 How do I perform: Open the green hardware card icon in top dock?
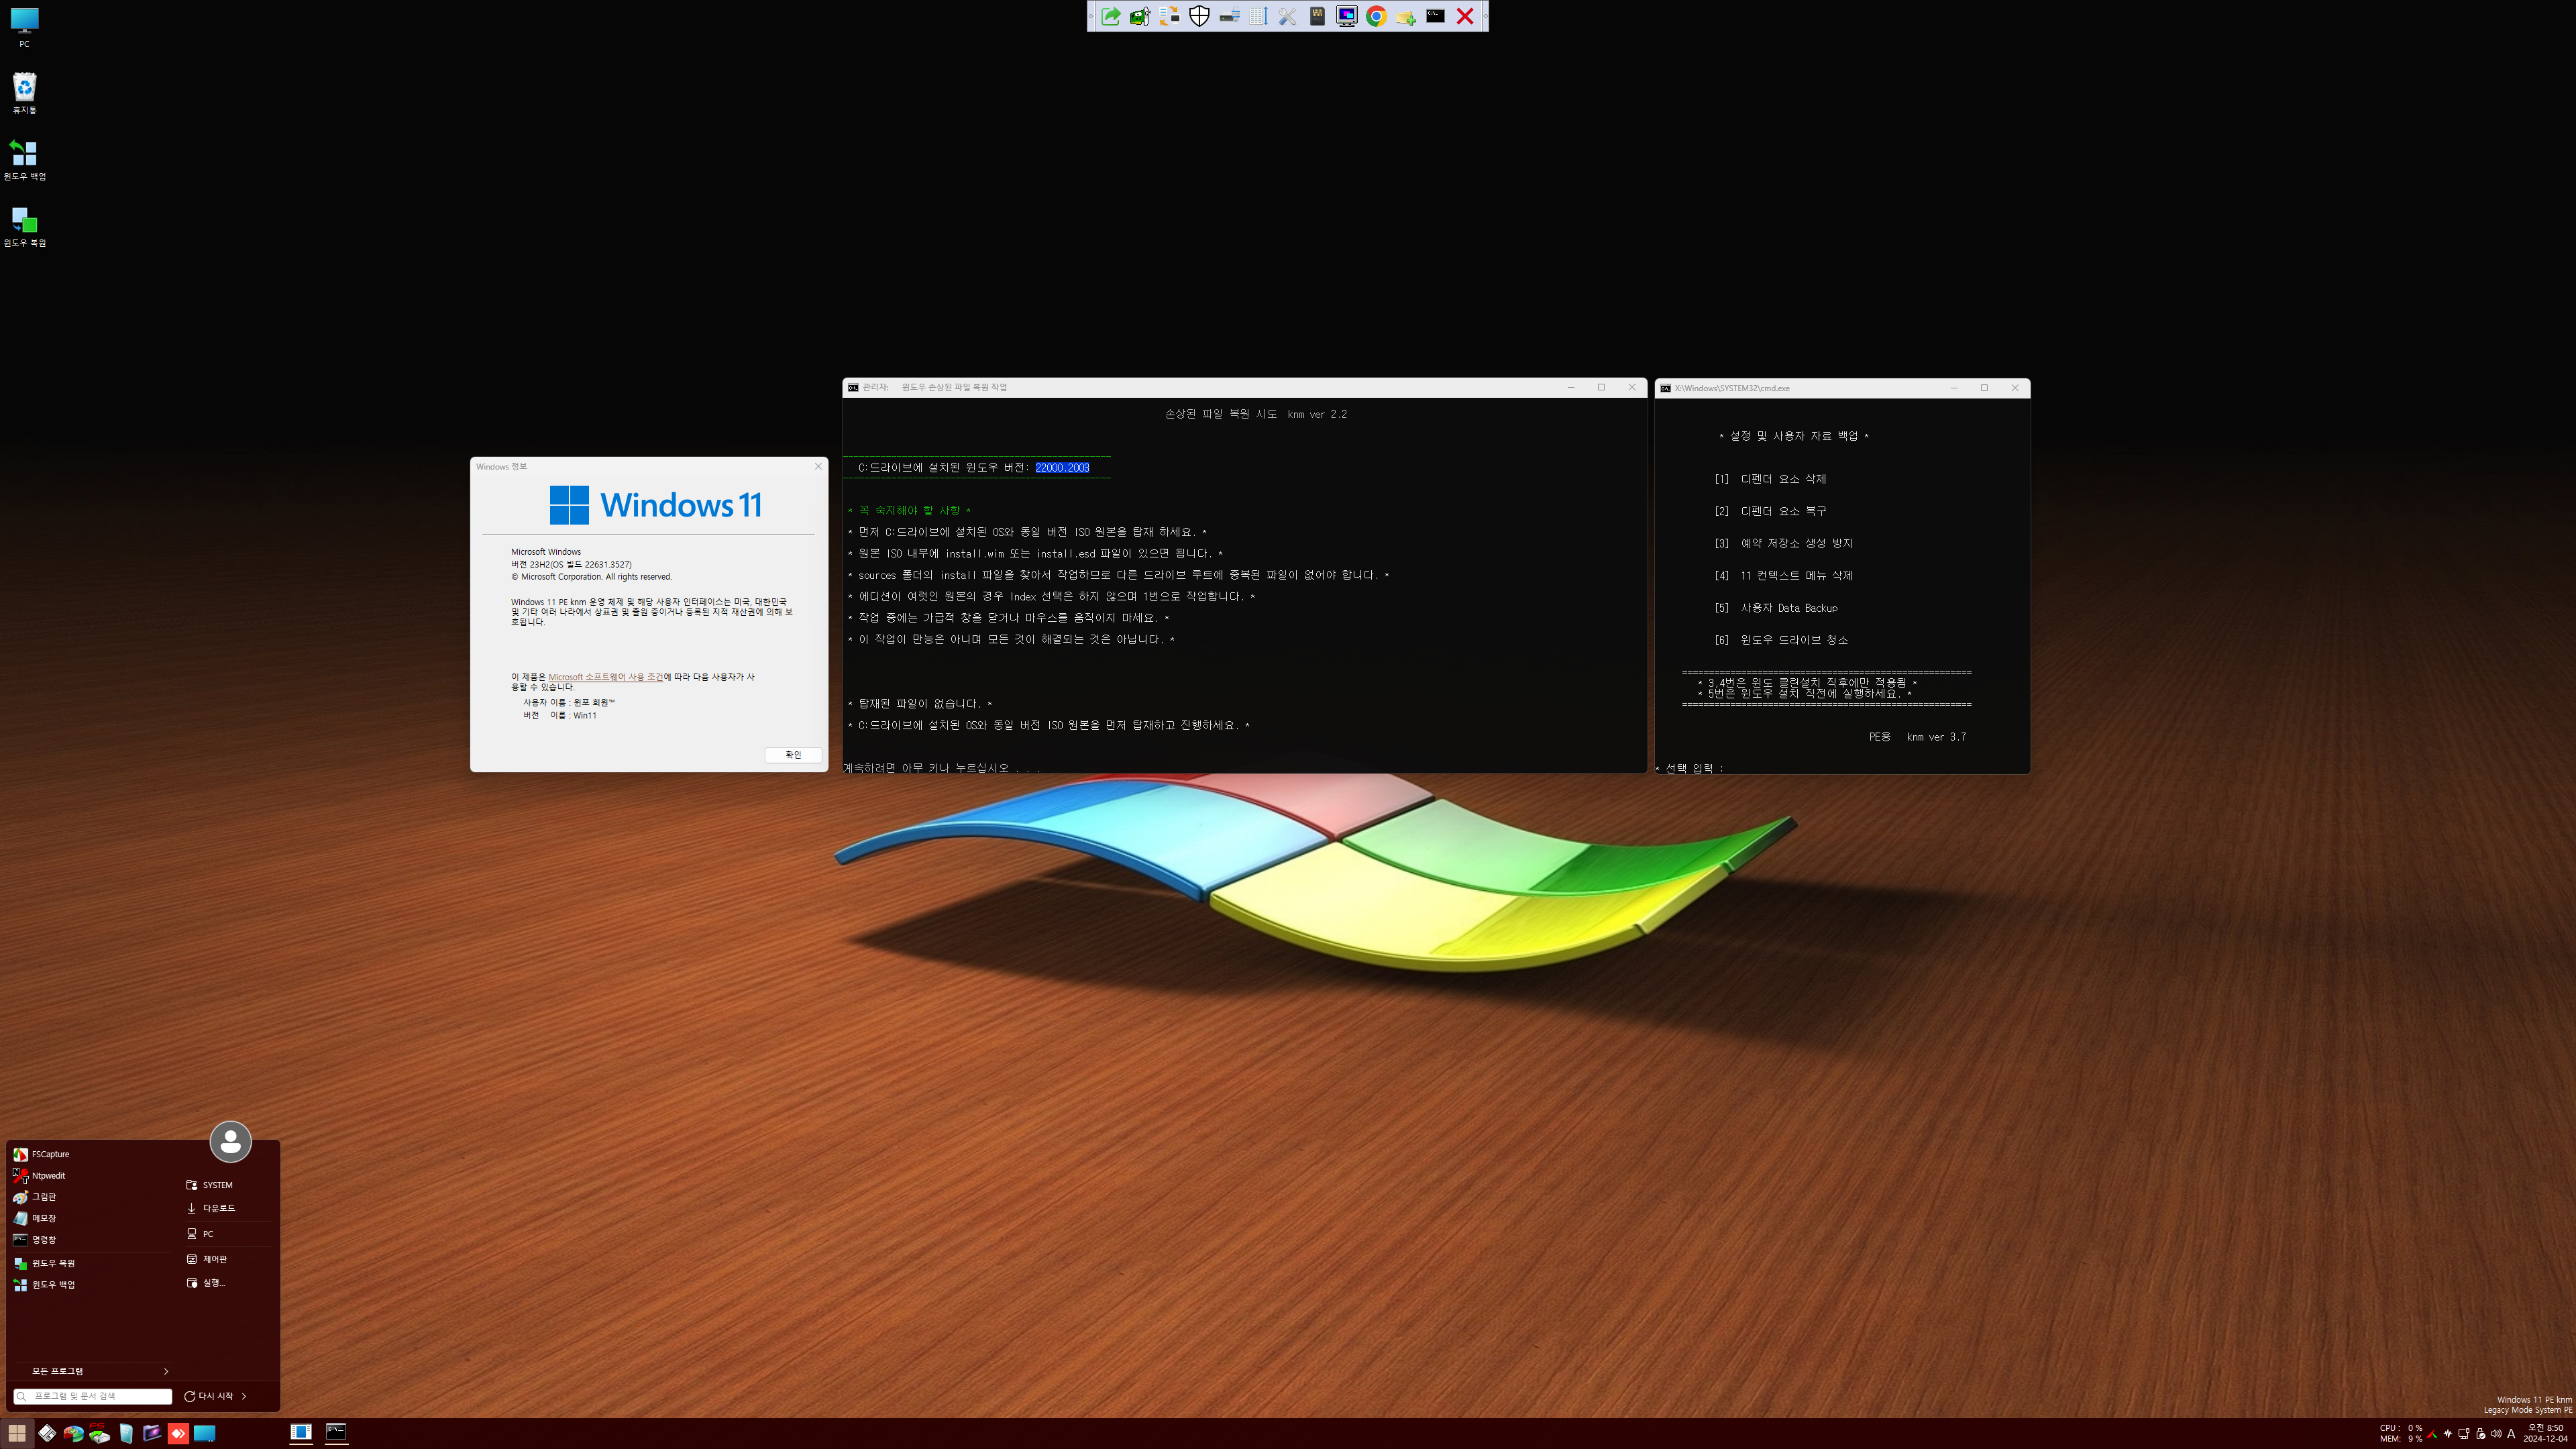pos(1140,16)
